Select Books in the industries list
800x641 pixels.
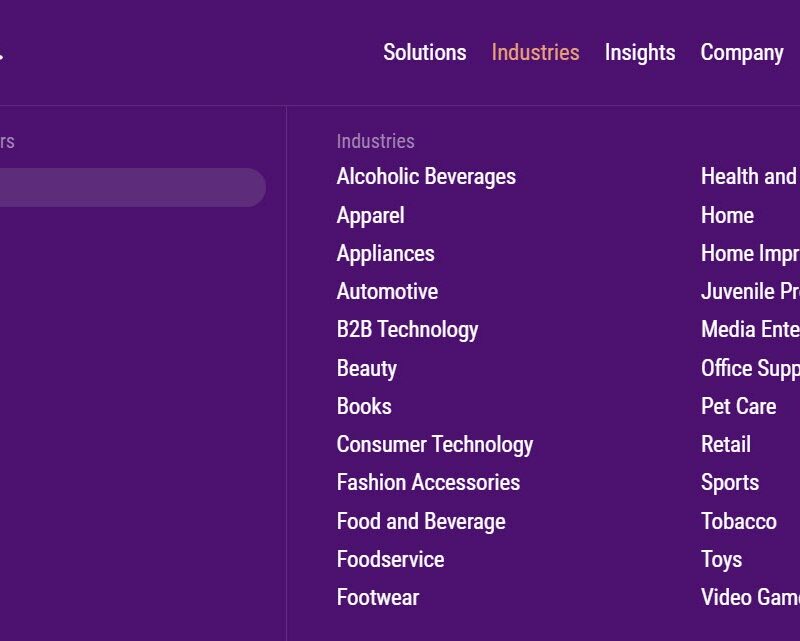364,406
